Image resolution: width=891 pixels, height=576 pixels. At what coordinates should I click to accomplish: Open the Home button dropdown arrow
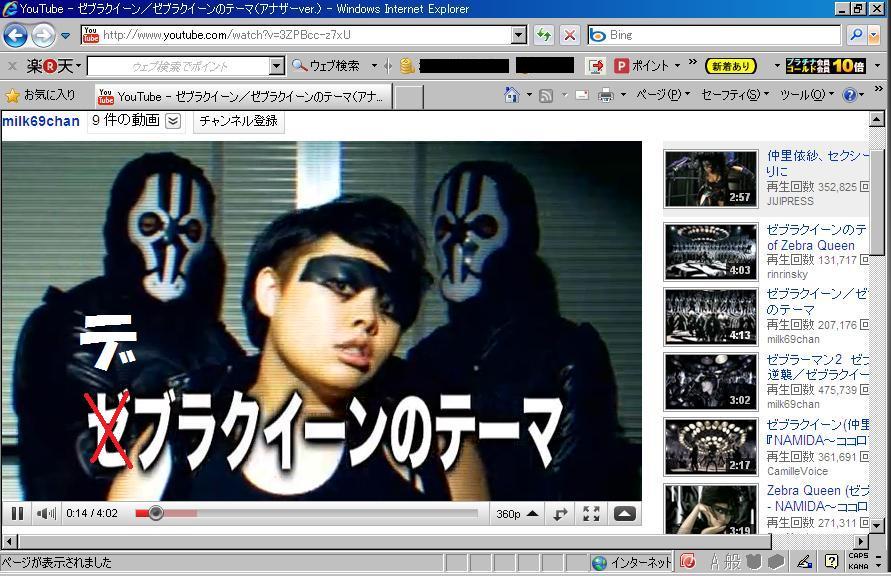(529, 95)
